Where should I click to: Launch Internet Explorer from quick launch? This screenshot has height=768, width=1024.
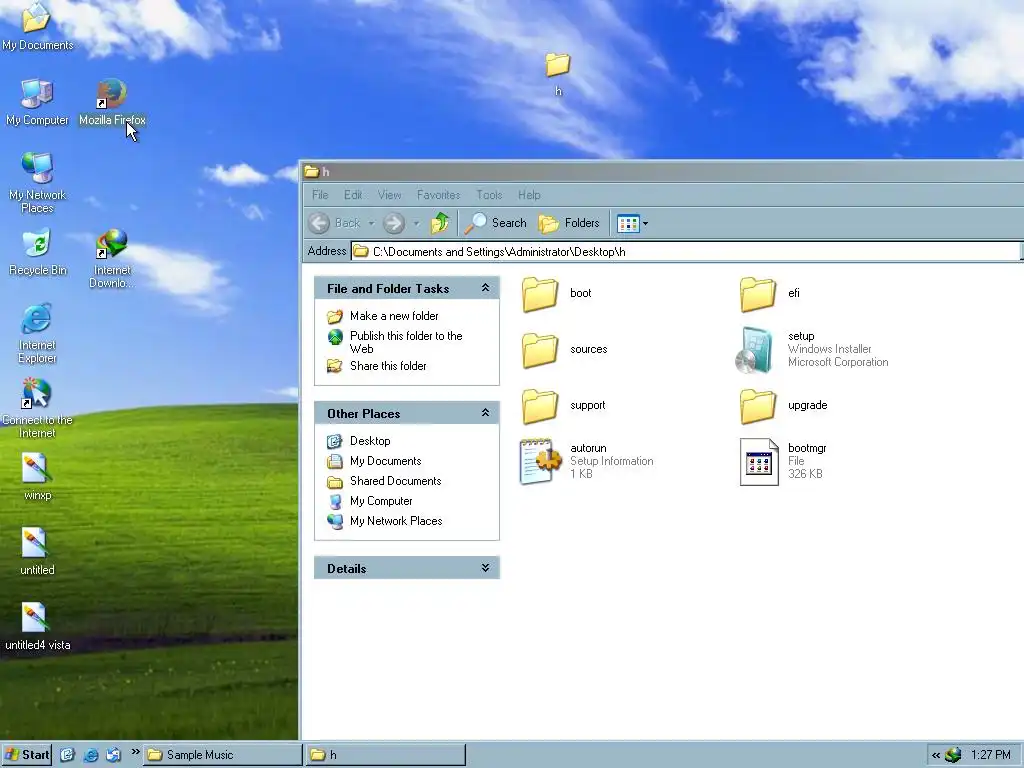pyautogui.click(x=91, y=755)
